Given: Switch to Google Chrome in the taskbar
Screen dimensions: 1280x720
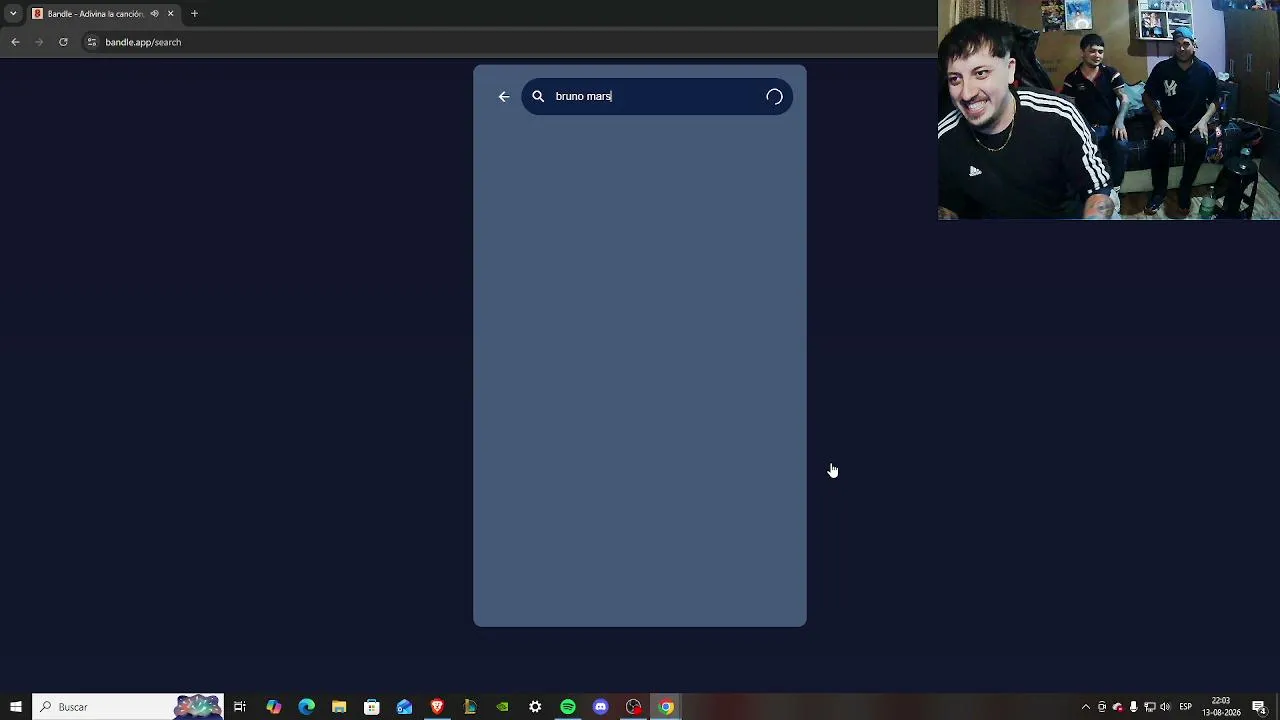Looking at the screenshot, I should (x=666, y=707).
